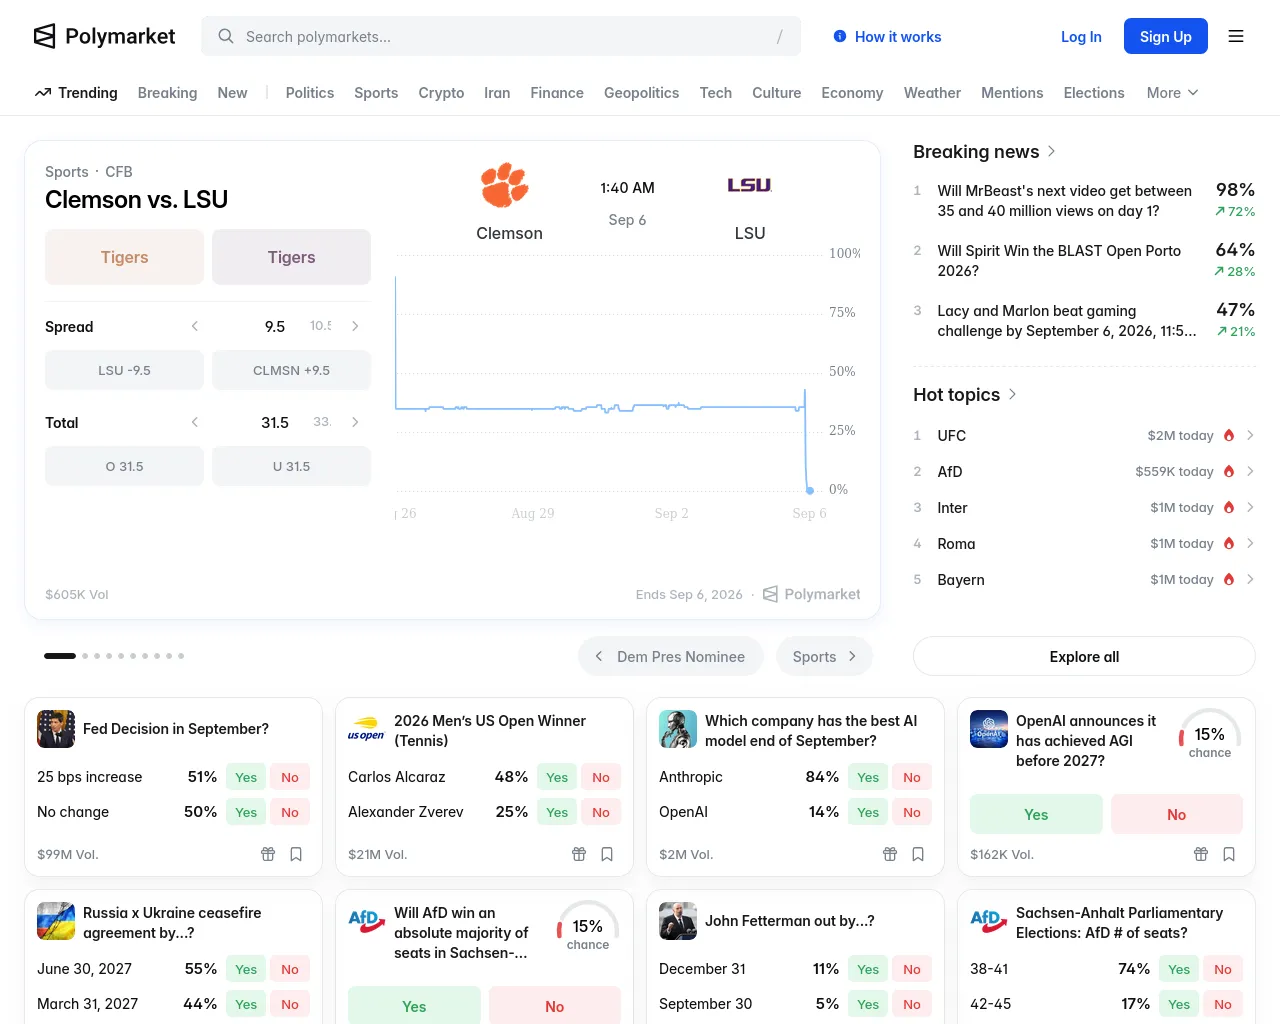Click the AfD hot topic flame icon
The width and height of the screenshot is (1280, 1024).
(1229, 471)
